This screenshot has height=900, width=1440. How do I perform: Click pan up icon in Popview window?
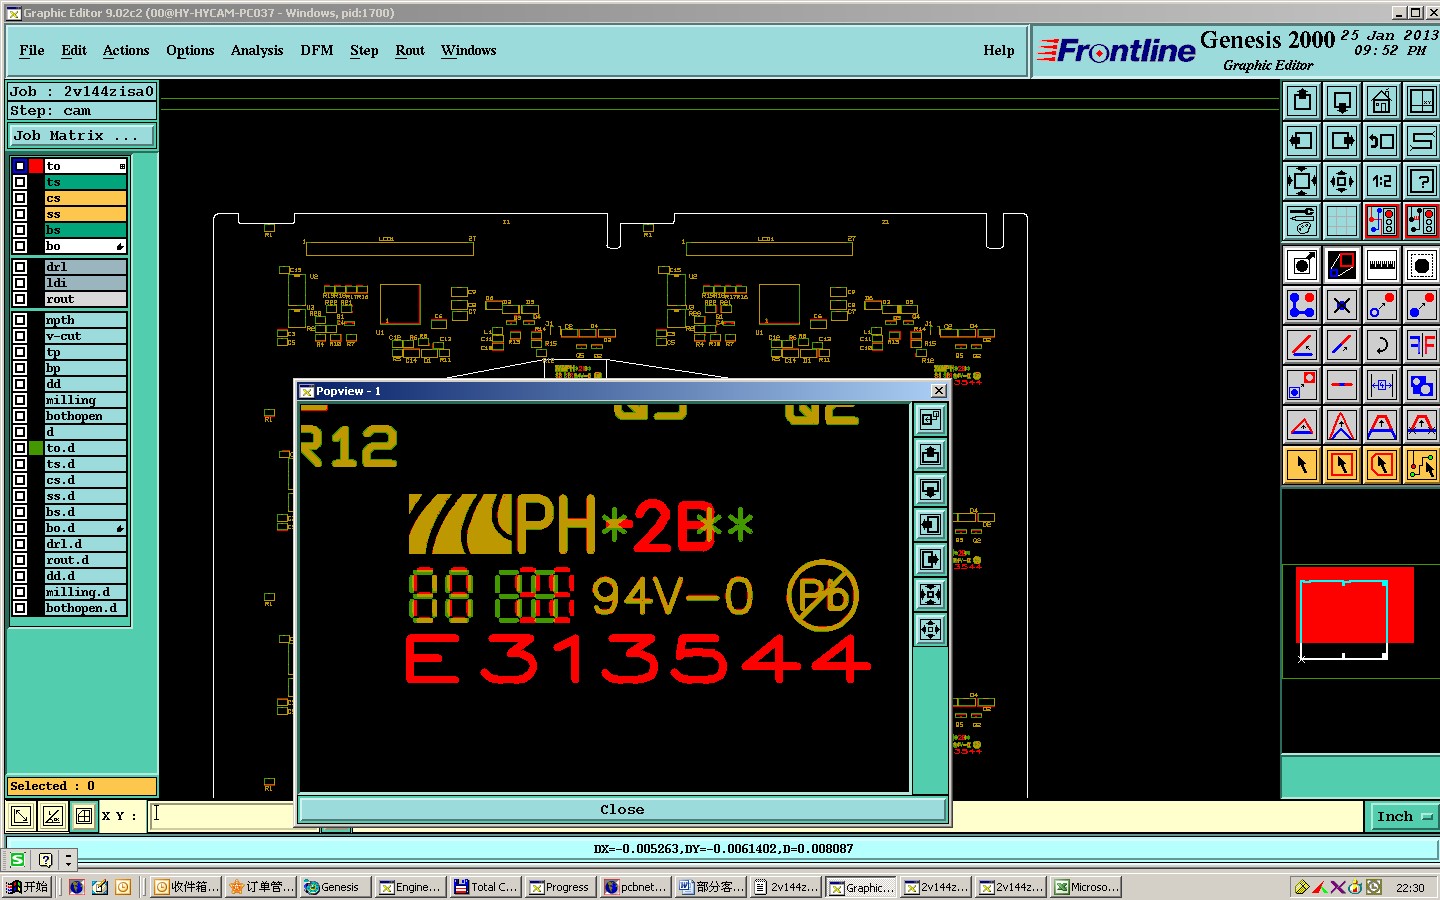(931, 455)
